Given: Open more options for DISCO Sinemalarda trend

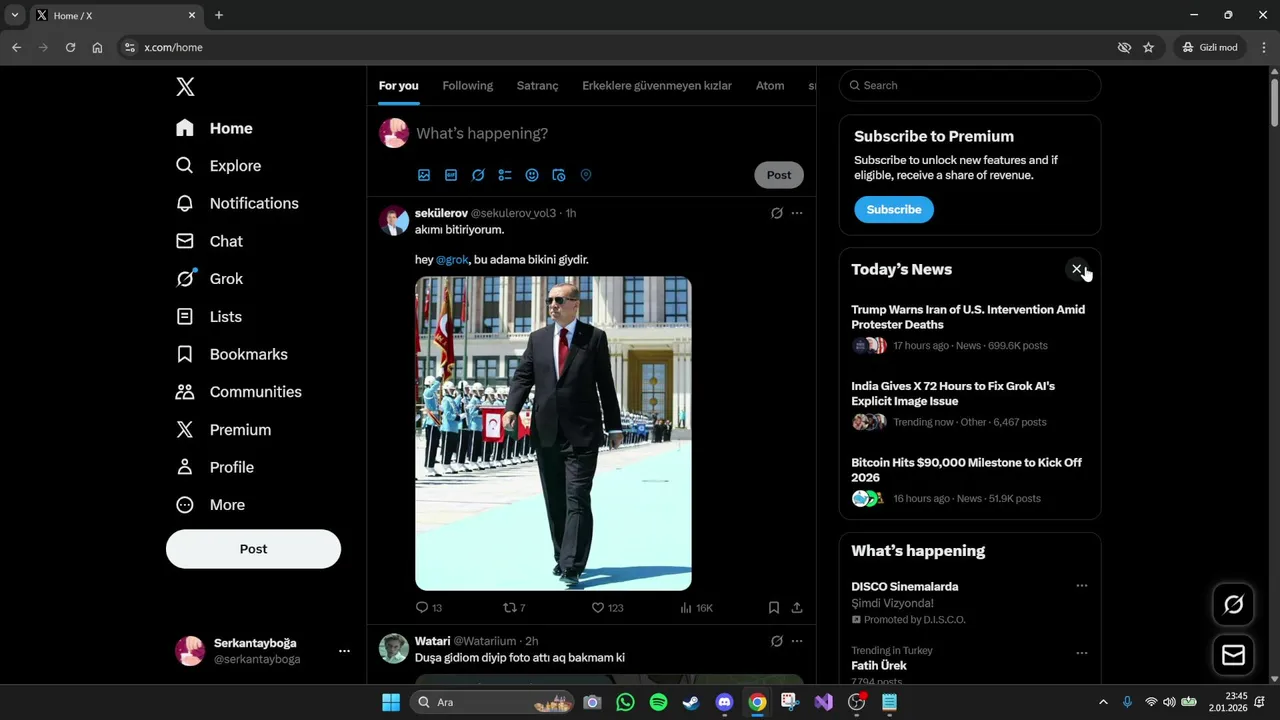Looking at the screenshot, I should [1081, 586].
